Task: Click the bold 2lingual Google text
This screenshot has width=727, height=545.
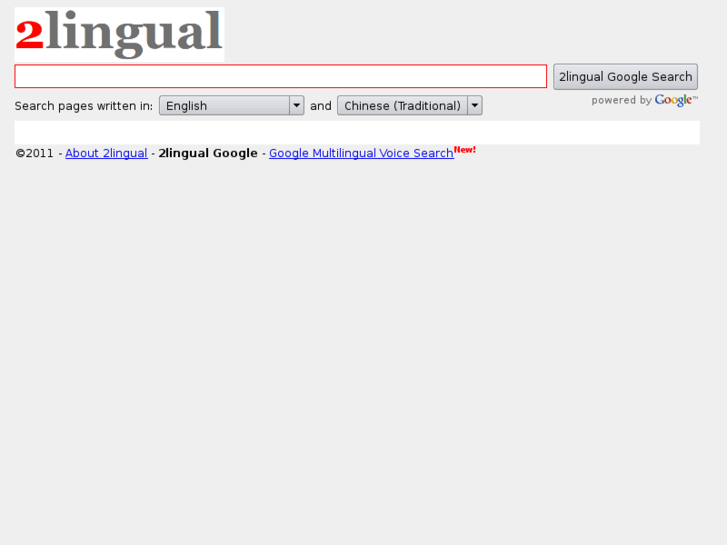Action: click(208, 153)
